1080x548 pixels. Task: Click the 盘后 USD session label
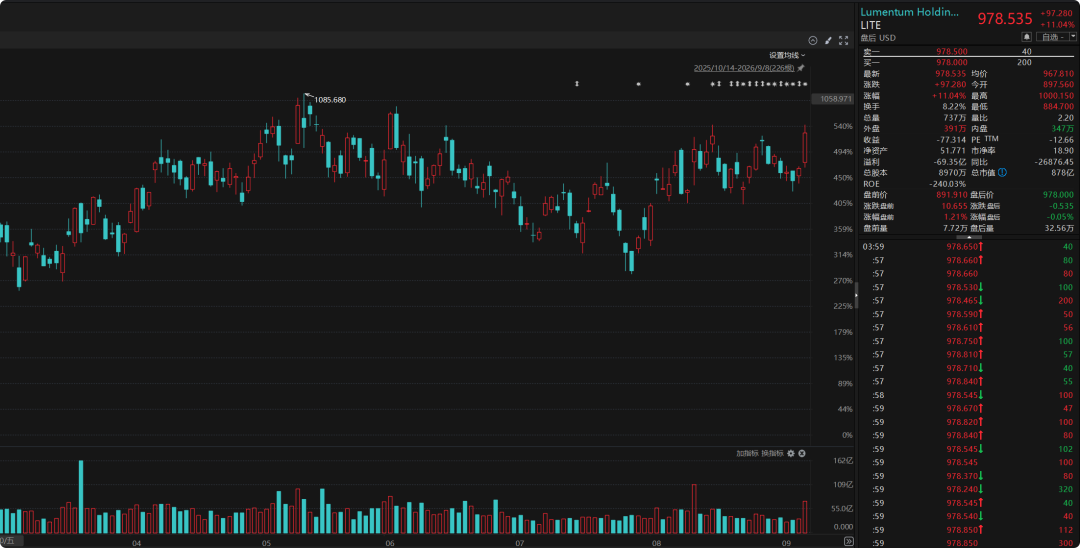[x=878, y=38]
